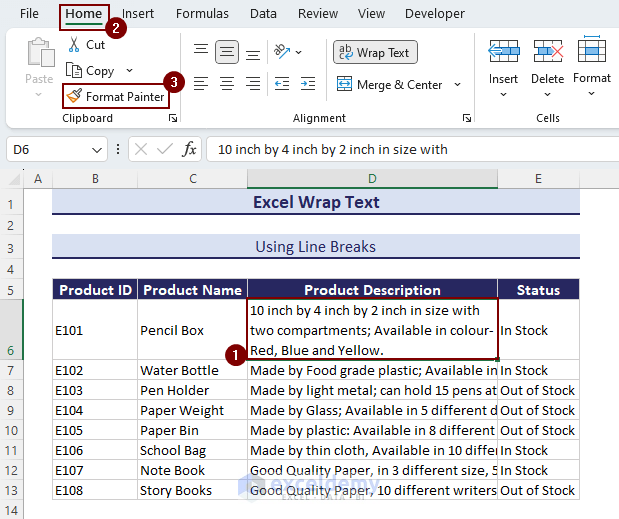Viewport: 619px width, 519px height.
Task: Open the Name Box dropdown arrow
Action: [x=97, y=150]
